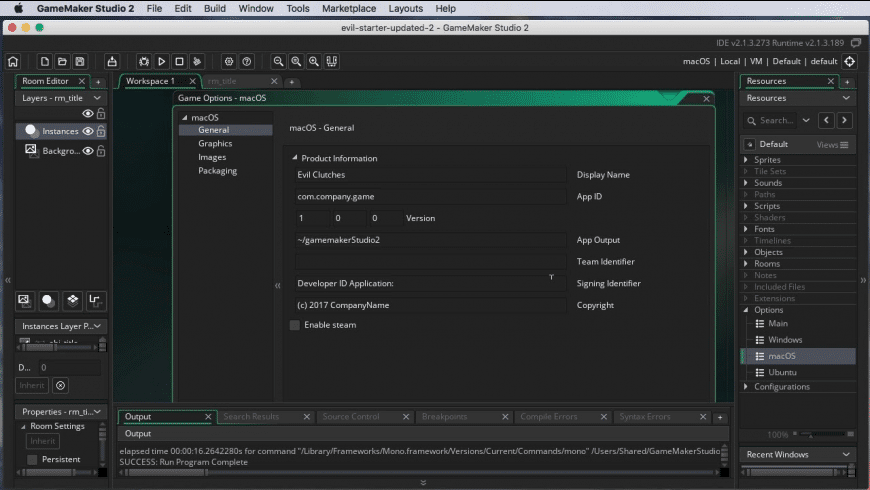Save the project with the disk icon
The width and height of the screenshot is (870, 490).
pos(80,62)
